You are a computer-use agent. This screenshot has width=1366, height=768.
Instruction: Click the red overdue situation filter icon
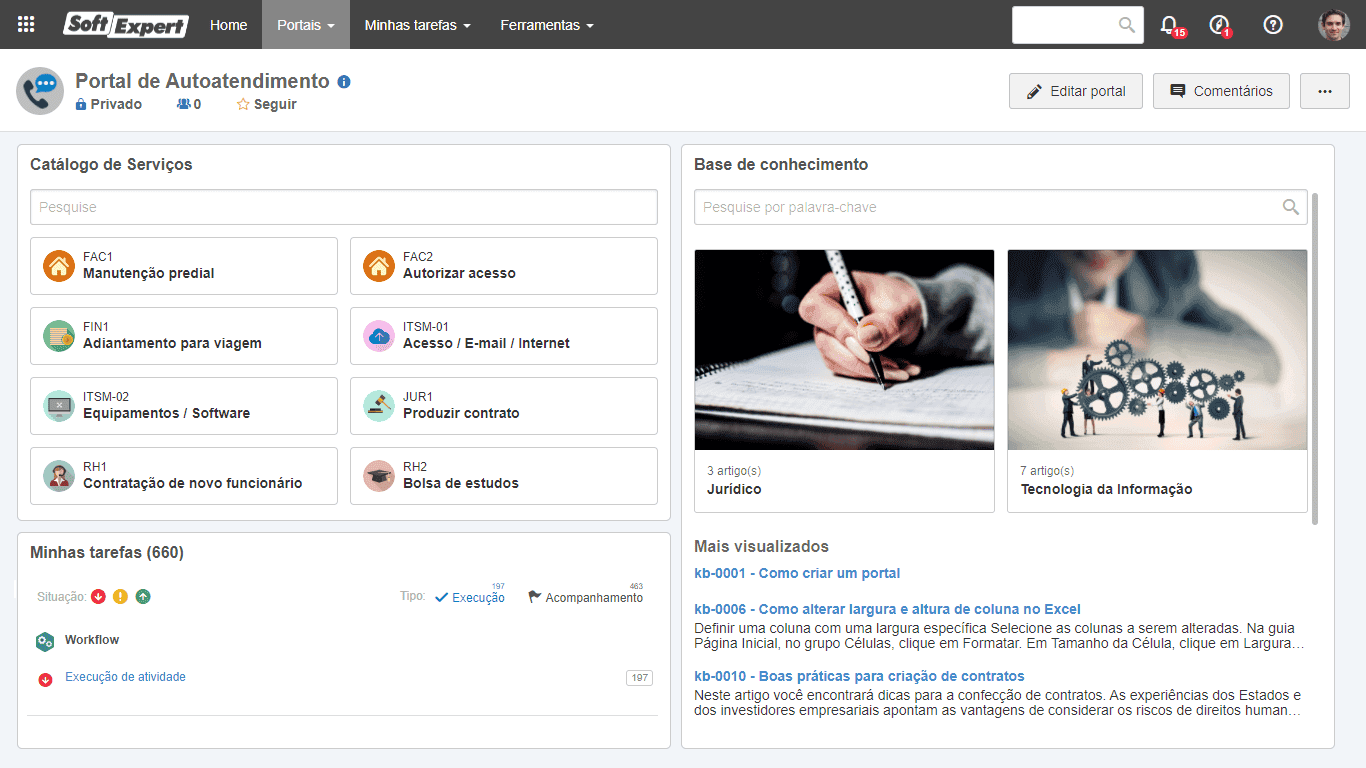click(98, 597)
